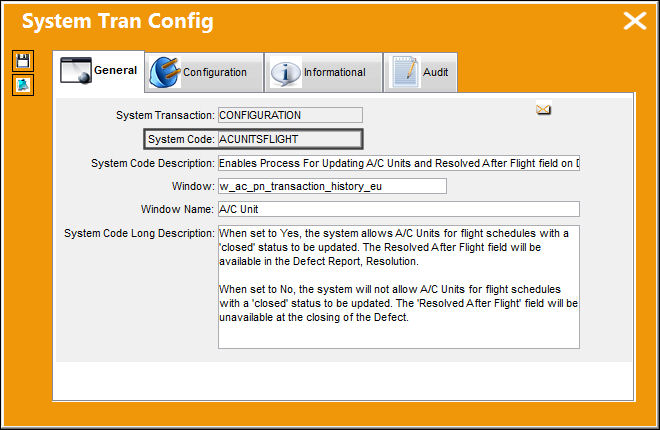Click the Configuration tab plug icon
Screen dimensions: 660x430
pos(165,72)
